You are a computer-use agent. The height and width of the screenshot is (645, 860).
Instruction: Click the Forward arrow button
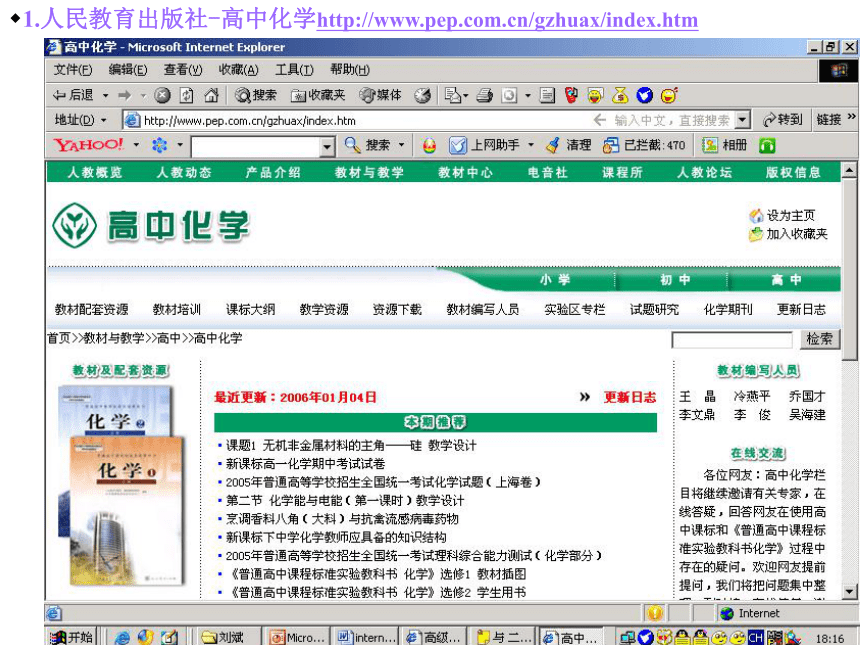pyautogui.click(x=125, y=95)
